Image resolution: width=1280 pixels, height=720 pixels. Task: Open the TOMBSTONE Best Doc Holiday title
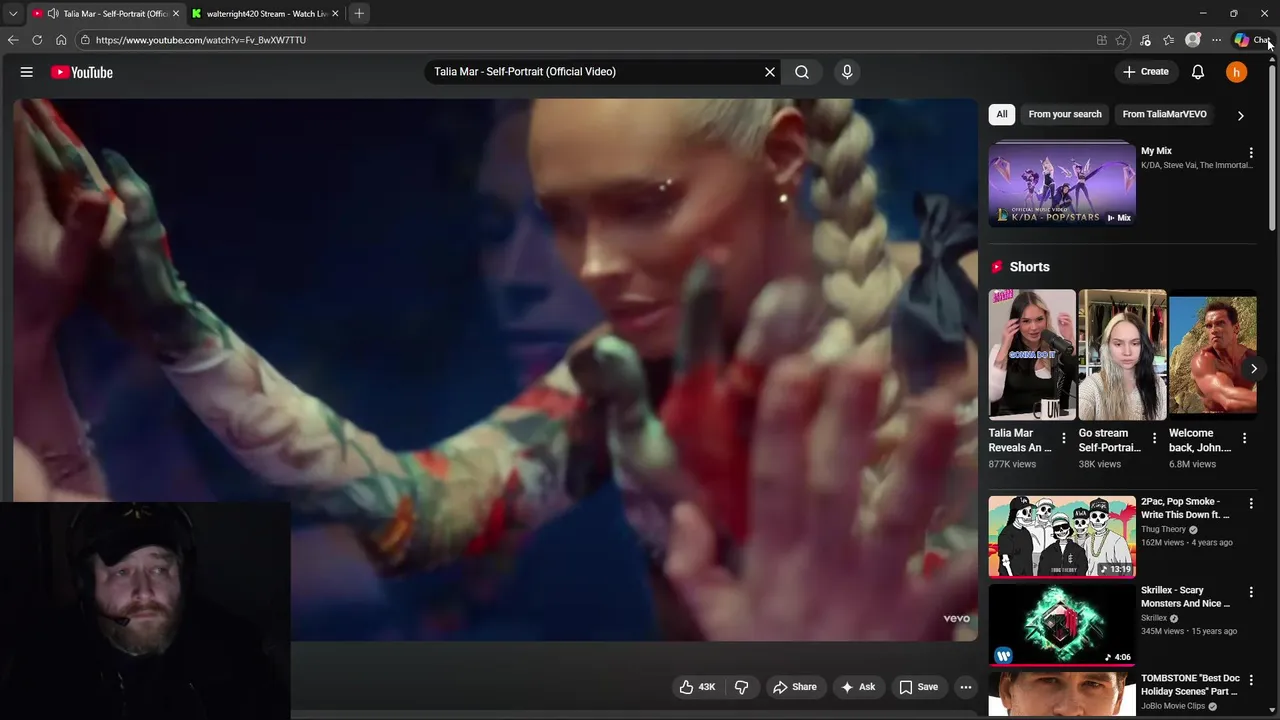point(1189,685)
